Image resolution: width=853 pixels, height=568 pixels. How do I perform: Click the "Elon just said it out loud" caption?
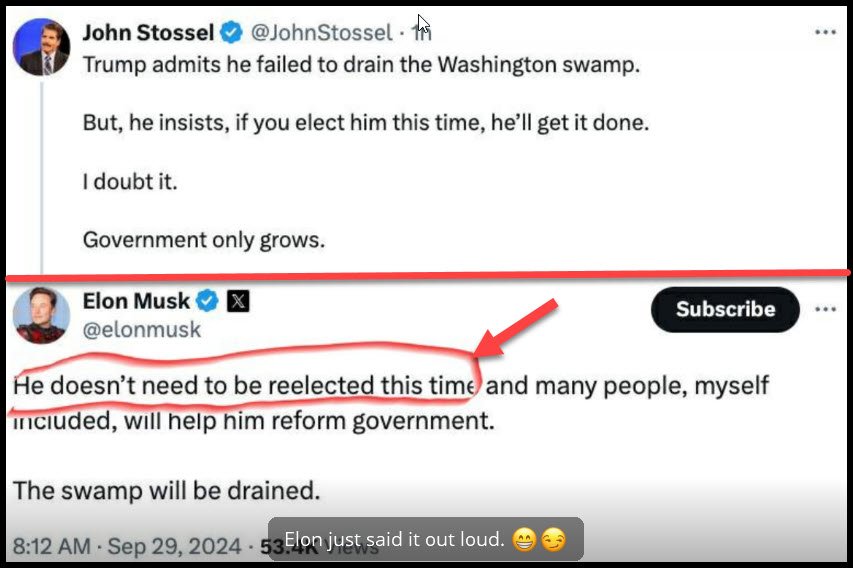(x=394, y=540)
